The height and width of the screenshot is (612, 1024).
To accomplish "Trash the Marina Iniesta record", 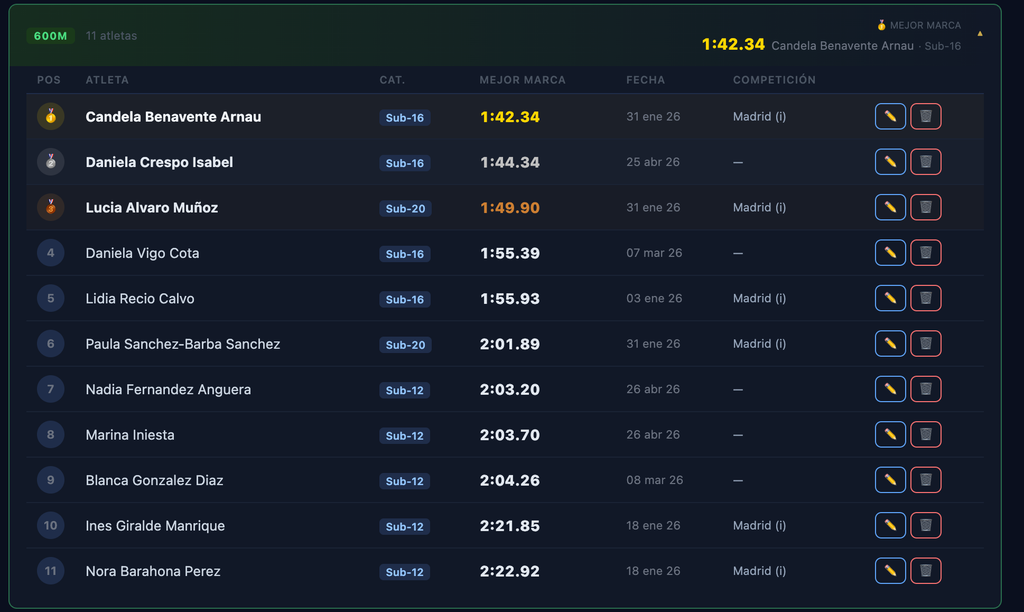I will pos(925,434).
